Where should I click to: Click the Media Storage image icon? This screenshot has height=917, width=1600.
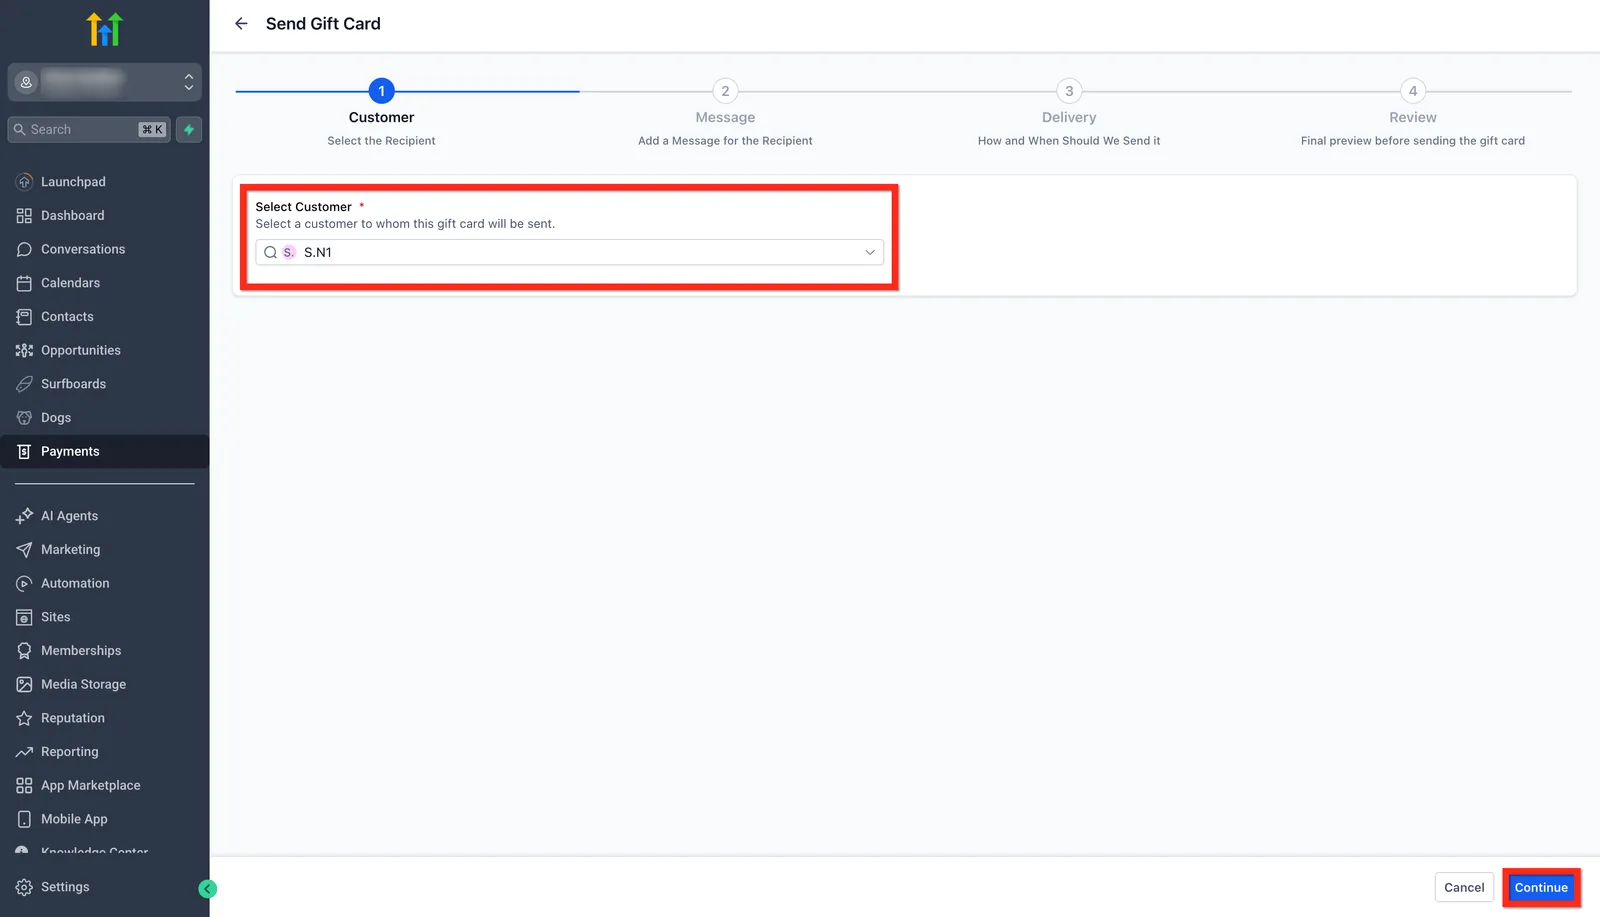pos(24,684)
